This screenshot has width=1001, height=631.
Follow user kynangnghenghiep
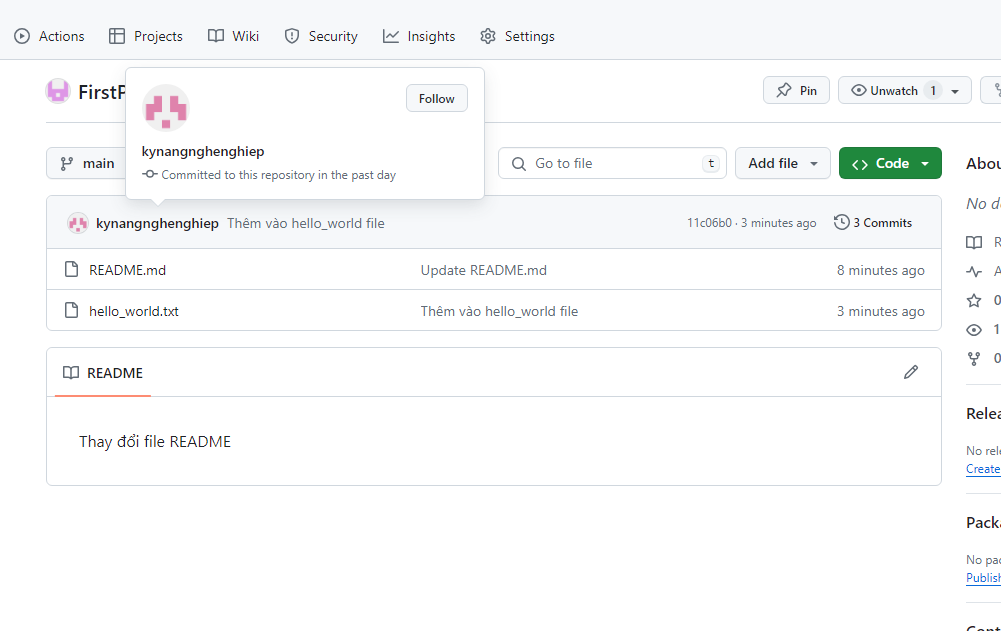tap(436, 98)
